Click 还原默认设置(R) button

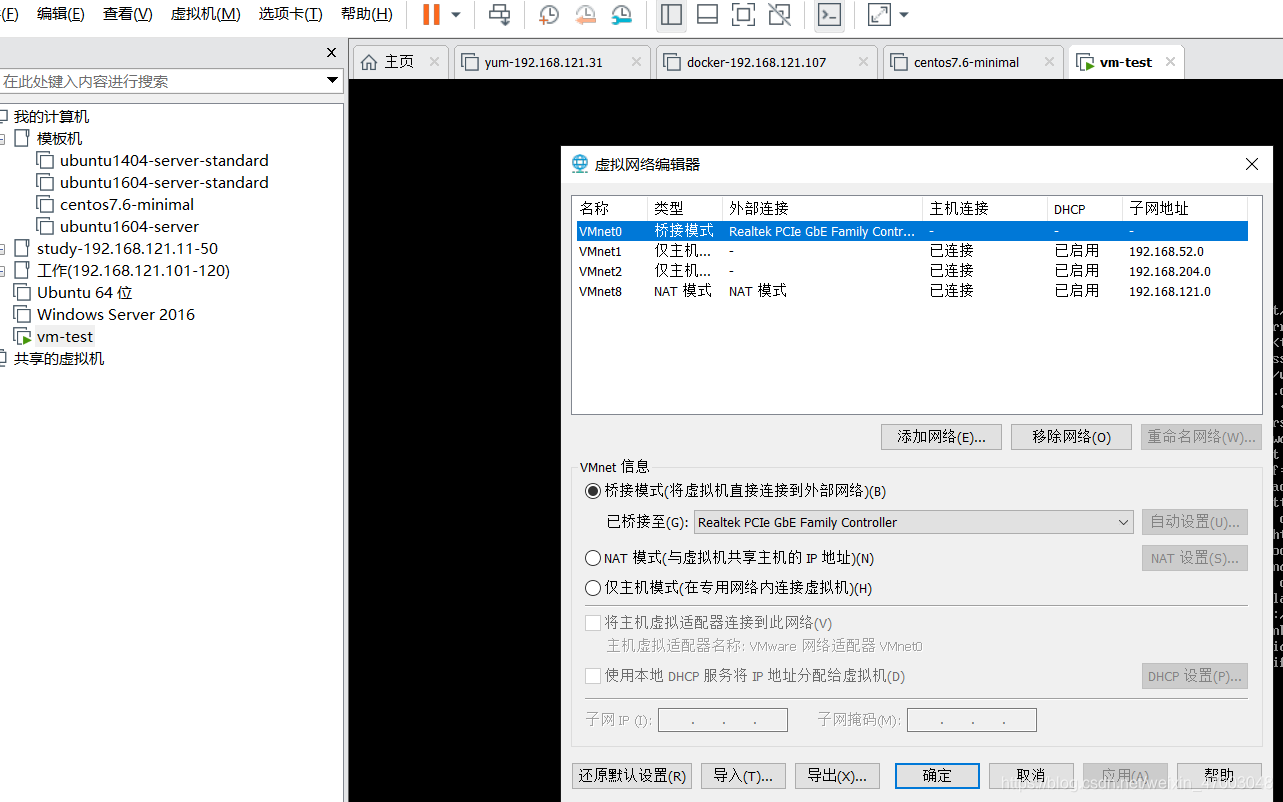(x=632, y=775)
